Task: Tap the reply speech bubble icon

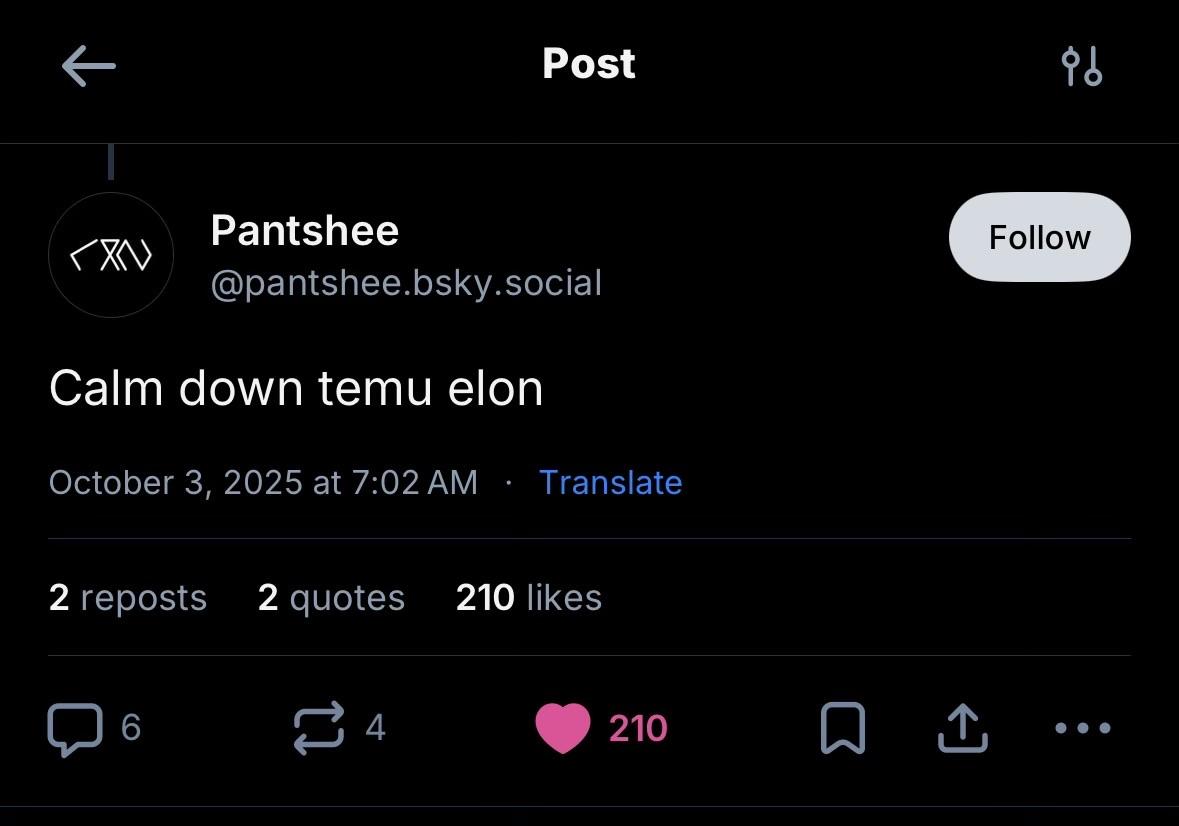Action: (75, 727)
